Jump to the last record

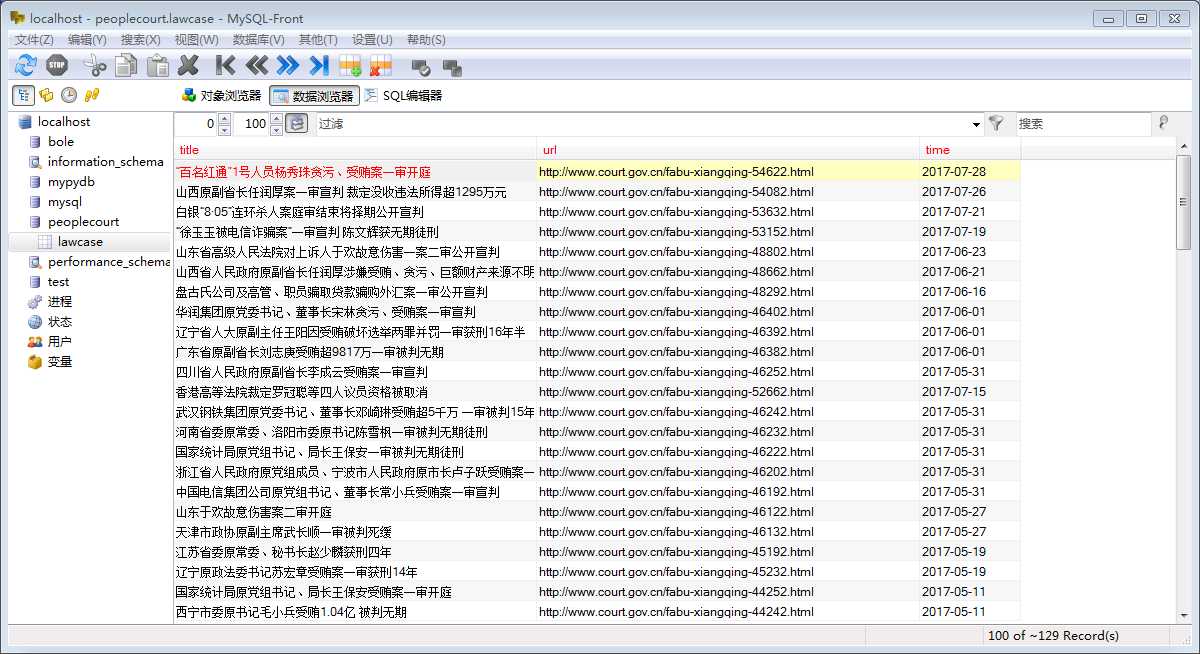(x=319, y=66)
